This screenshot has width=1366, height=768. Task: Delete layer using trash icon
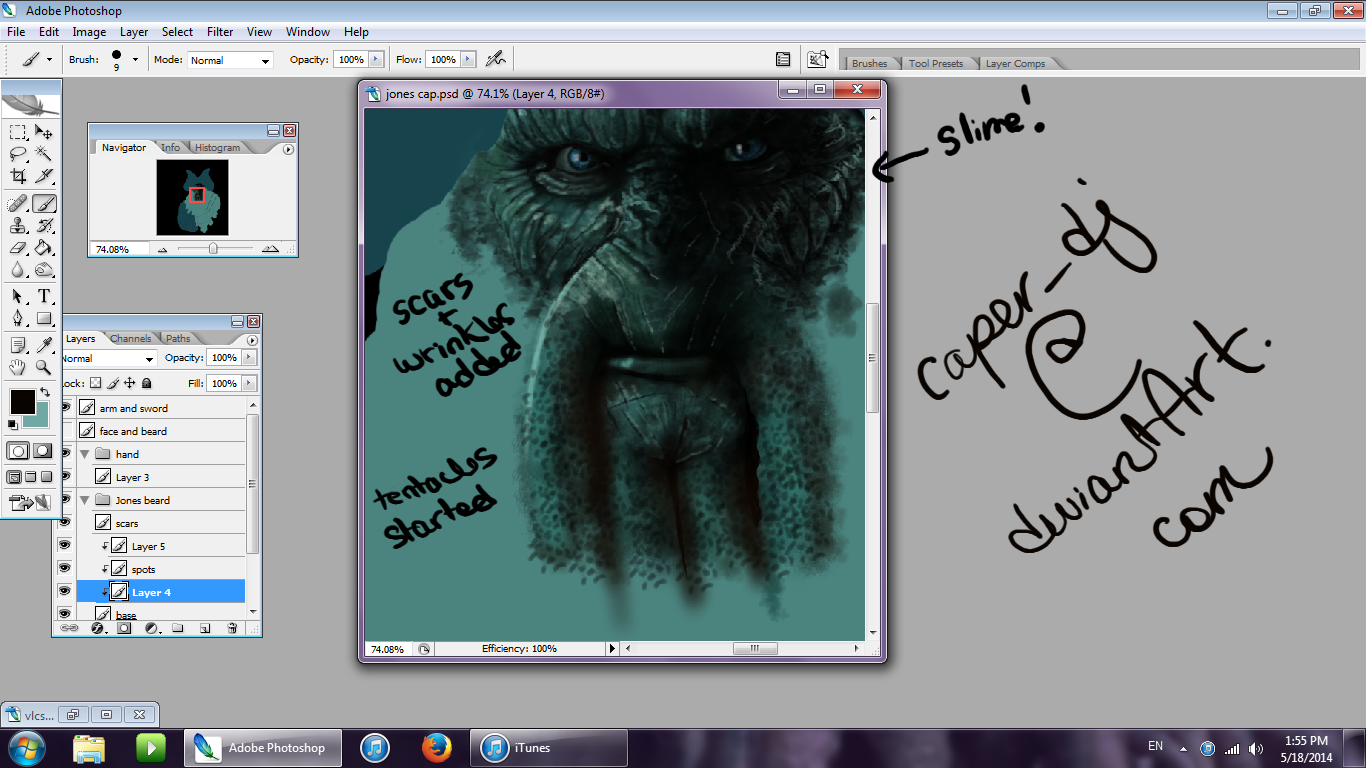(232, 628)
